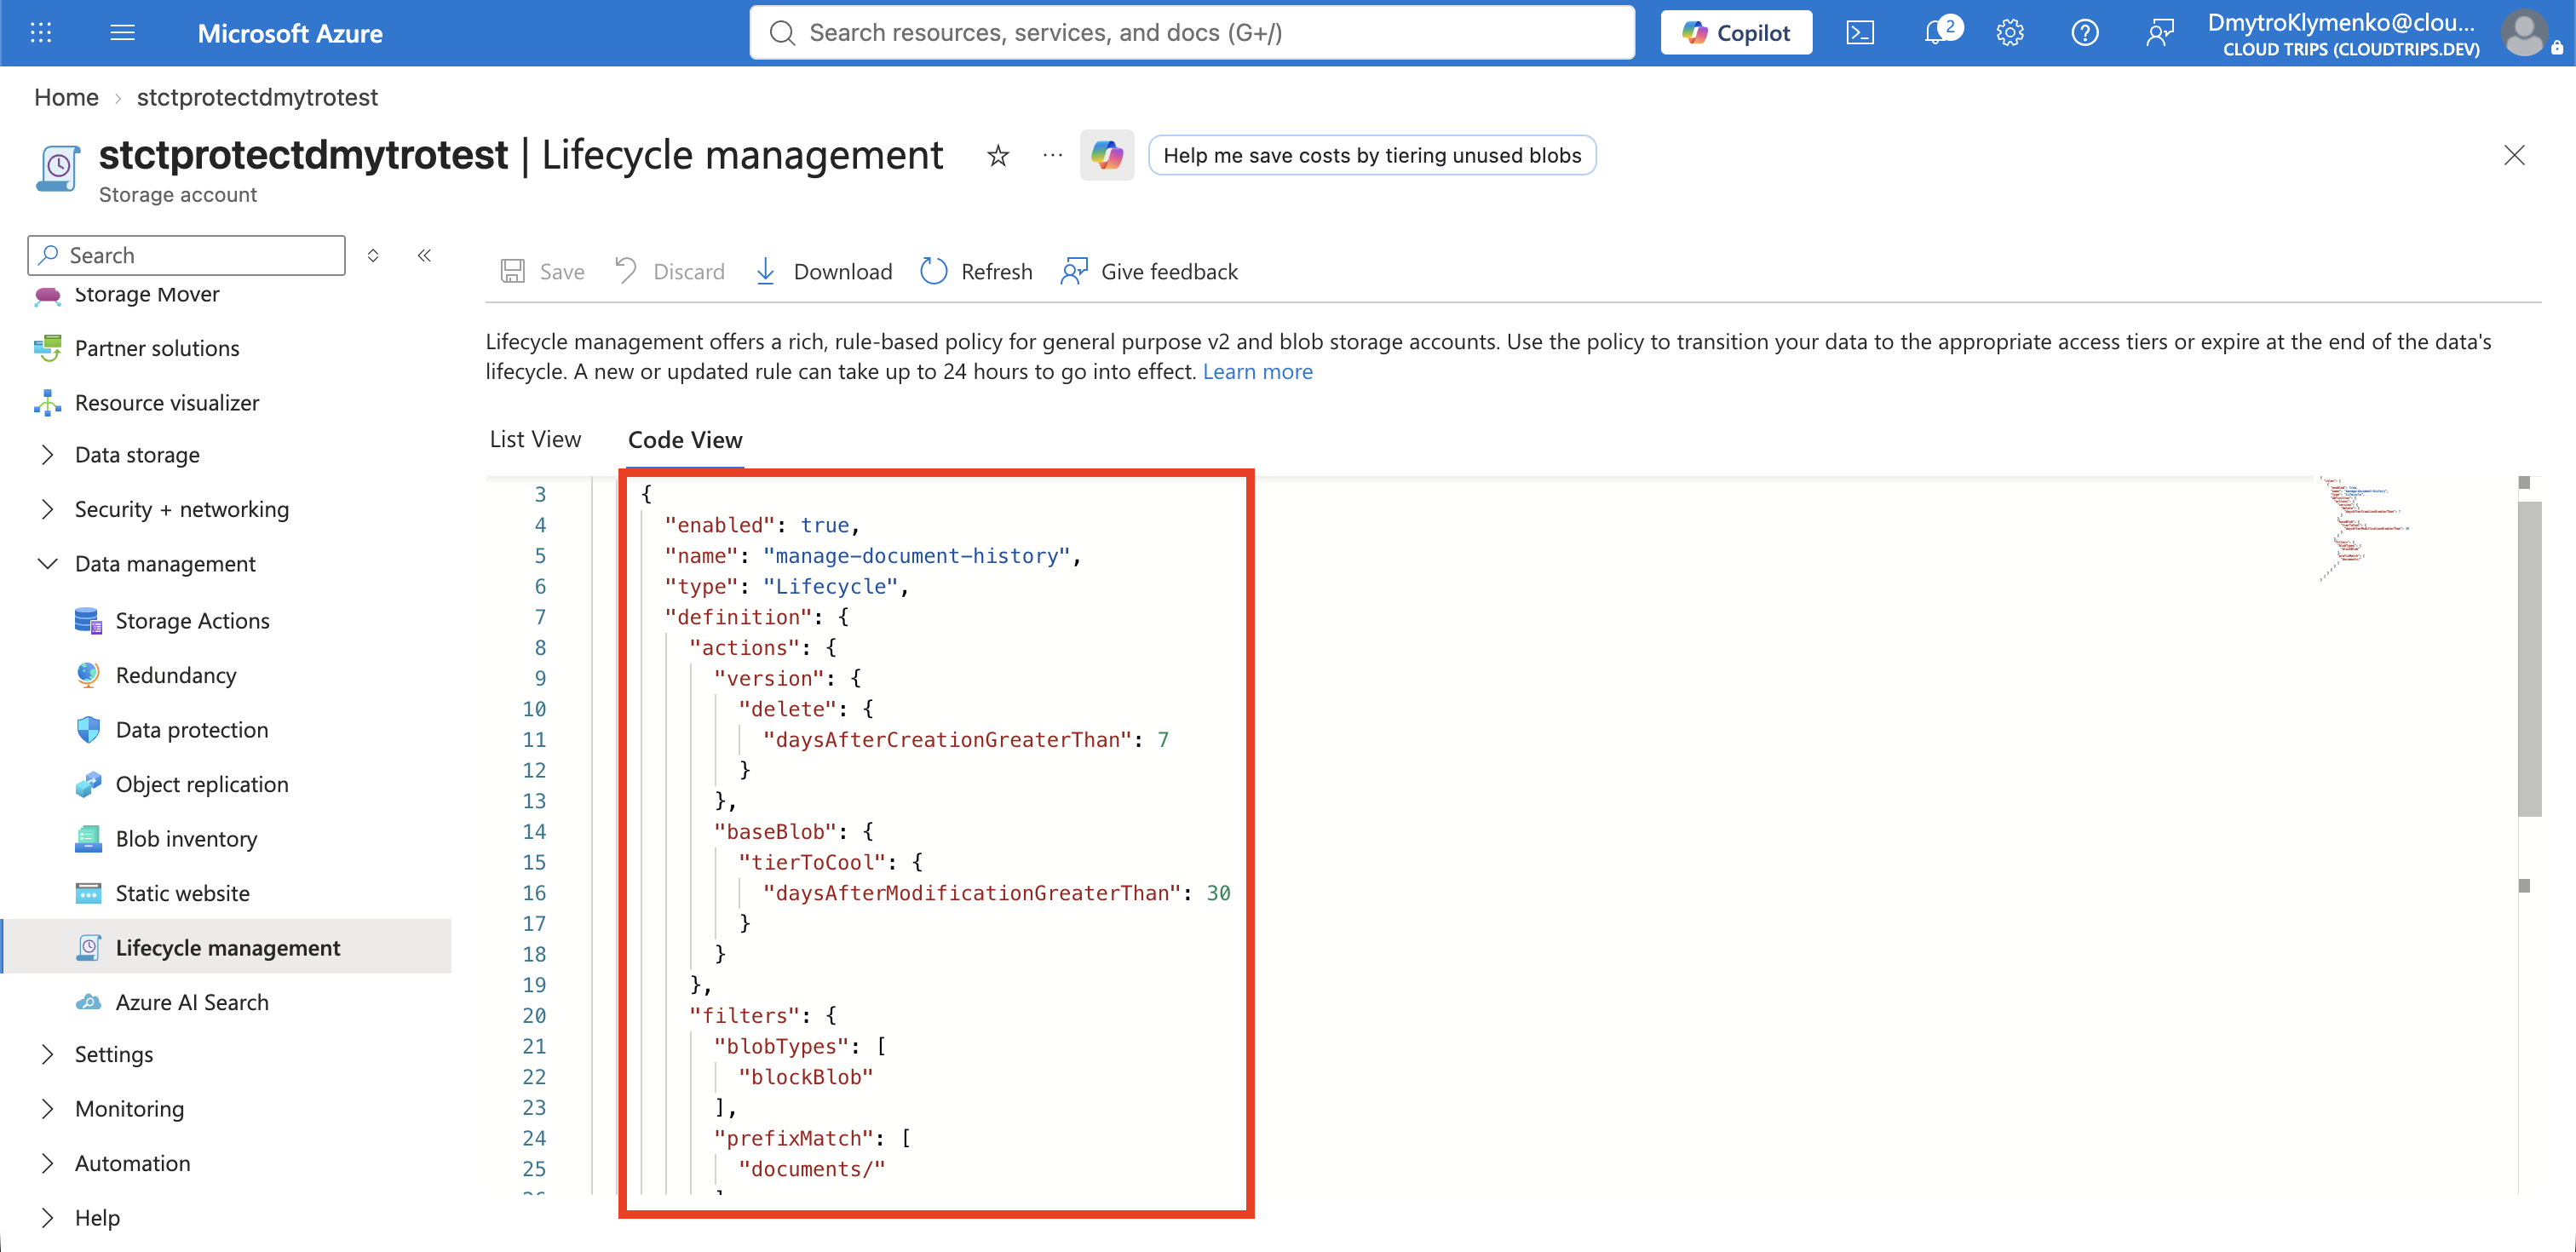
Task: Toggle expand-all arrows beside sidebar search
Action: click(373, 255)
